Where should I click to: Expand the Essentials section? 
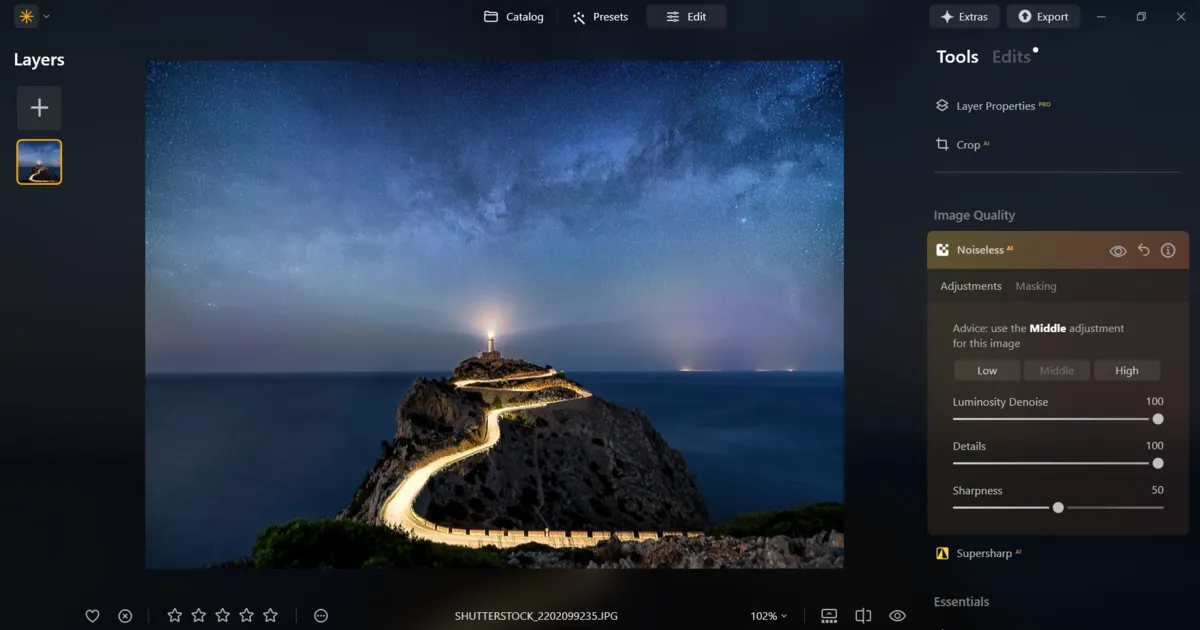(x=961, y=601)
